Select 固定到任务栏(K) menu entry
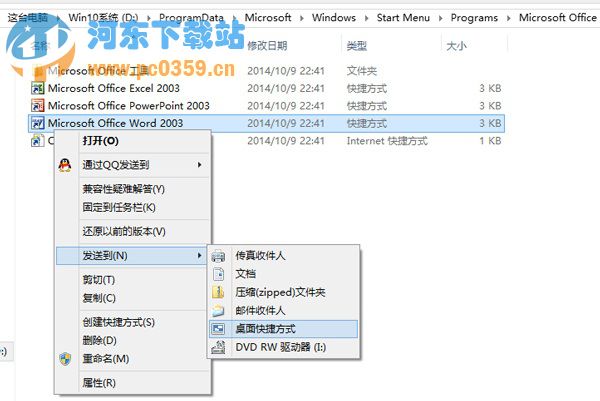 (119, 207)
